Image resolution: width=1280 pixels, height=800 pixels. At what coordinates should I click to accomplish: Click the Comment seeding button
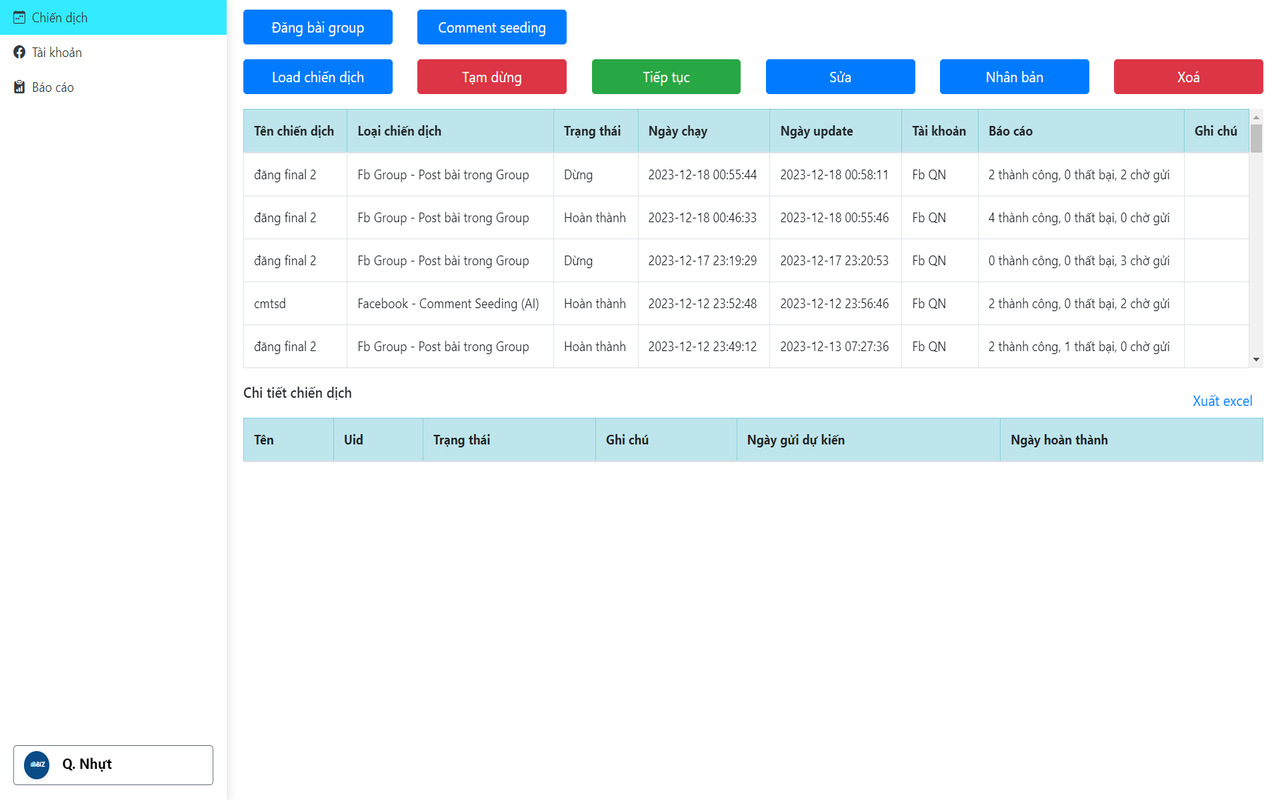click(492, 27)
